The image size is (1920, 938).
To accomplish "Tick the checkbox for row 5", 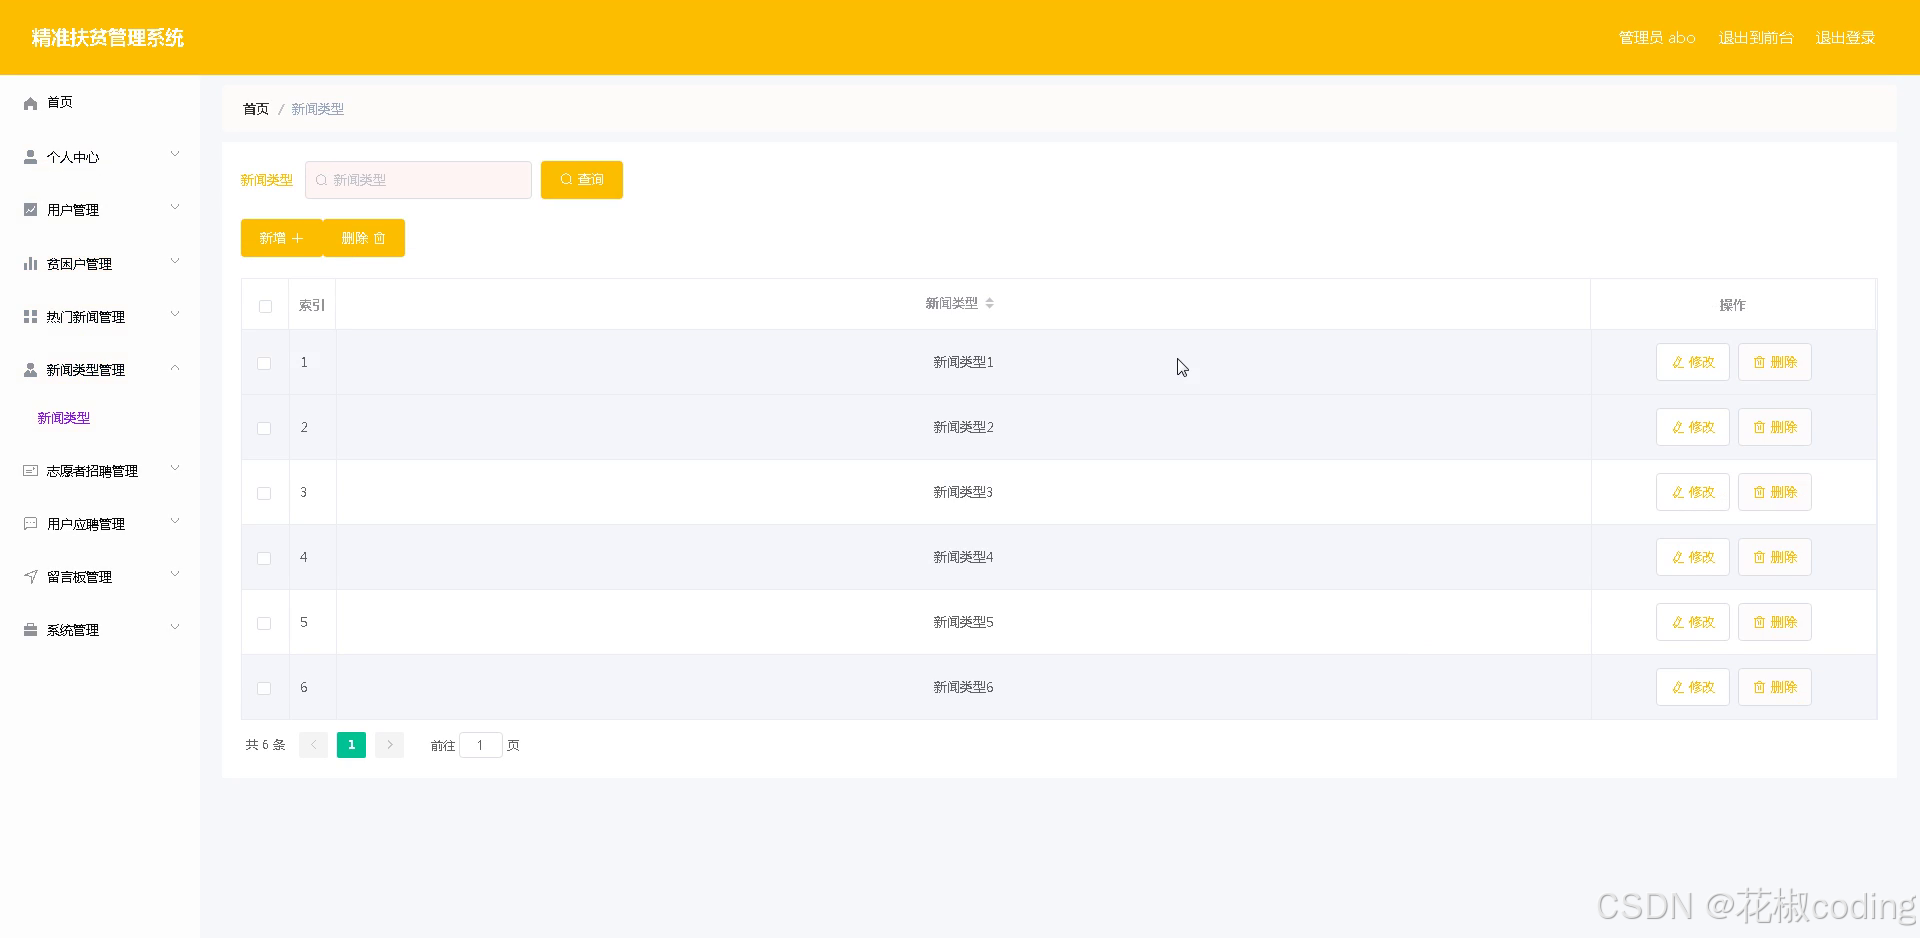I will click(x=264, y=623).
